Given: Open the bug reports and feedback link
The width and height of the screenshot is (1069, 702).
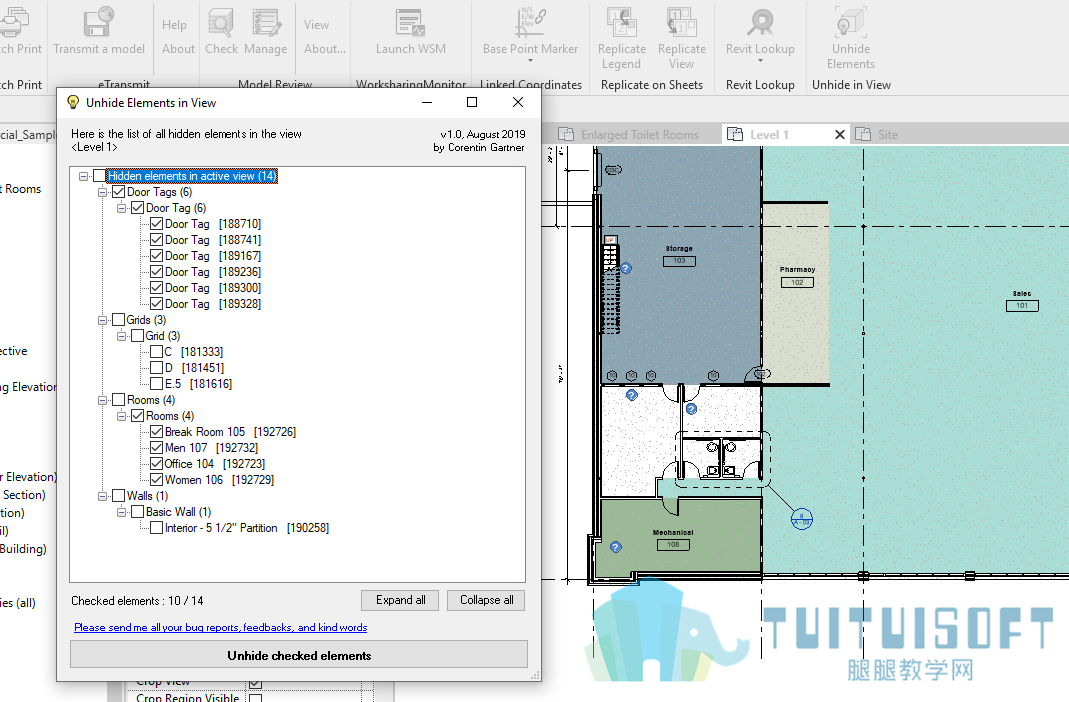Looking at the screenshot, I should pos(220,627).
